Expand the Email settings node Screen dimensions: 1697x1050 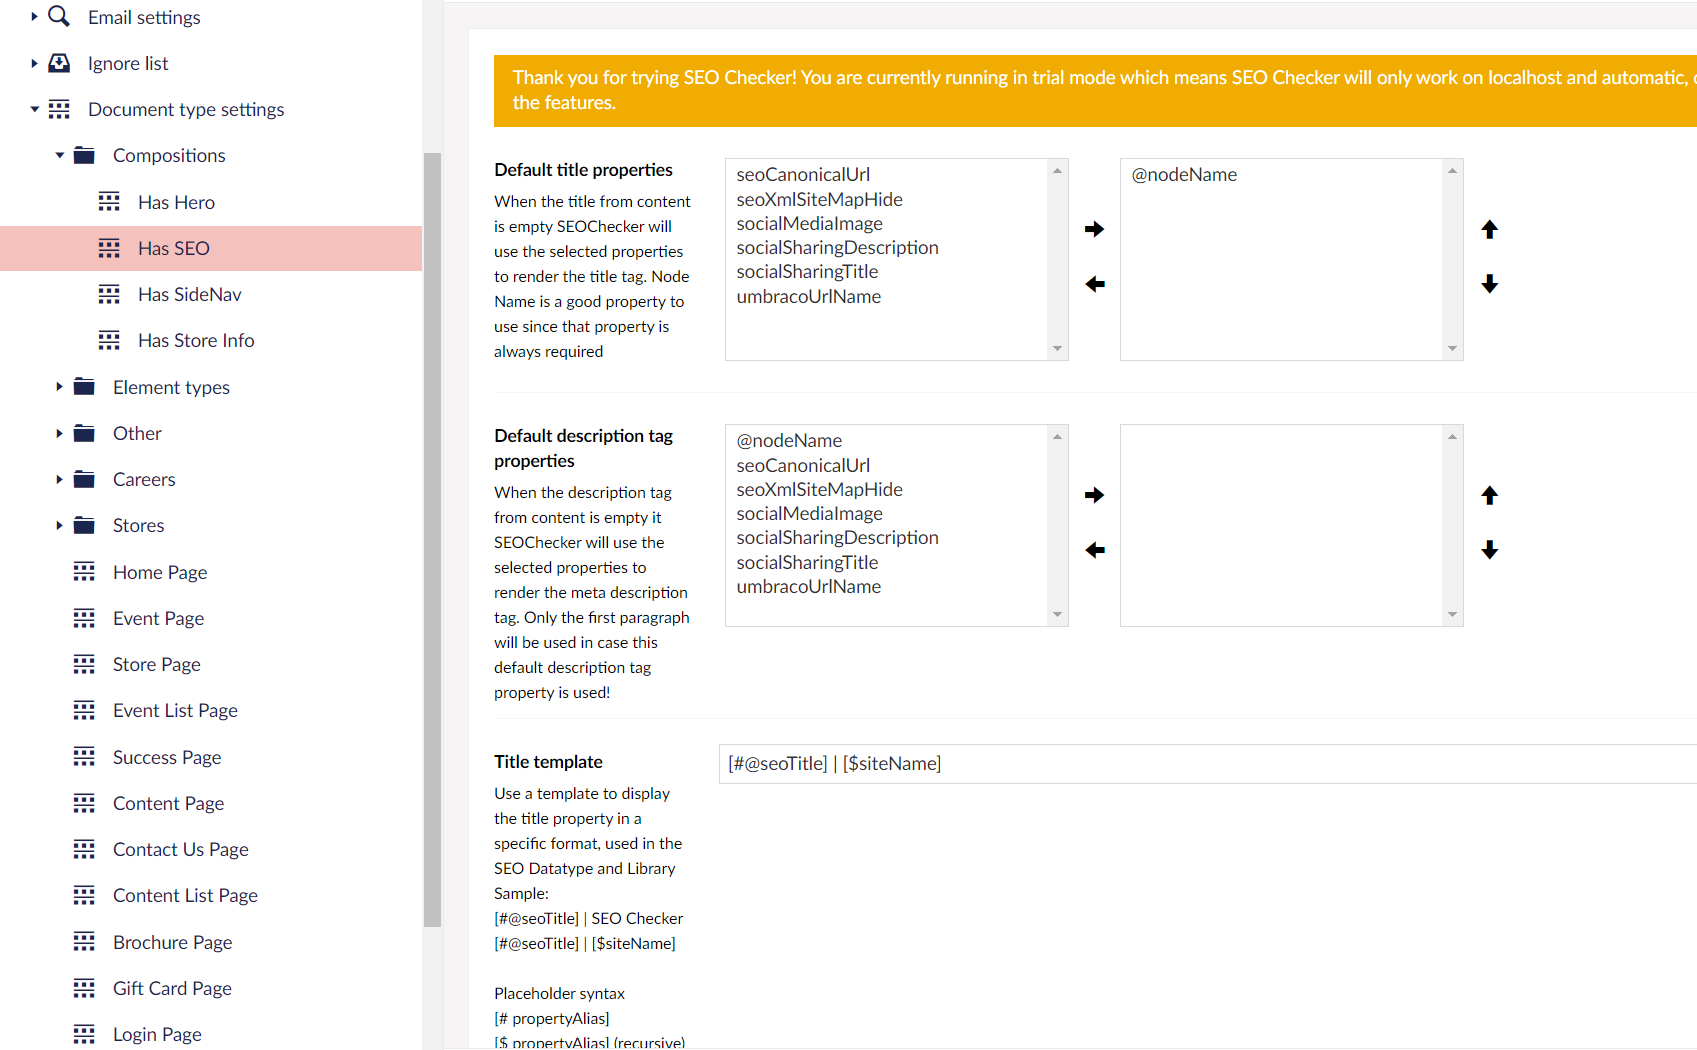pos(34,17)
